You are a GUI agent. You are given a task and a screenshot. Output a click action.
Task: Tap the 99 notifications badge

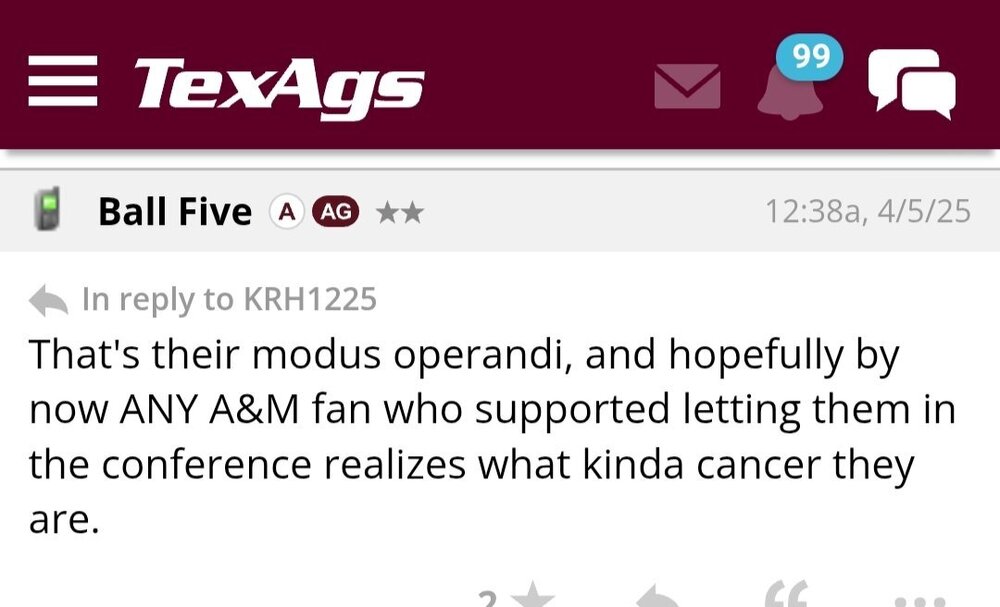click(x=811, y=59)
